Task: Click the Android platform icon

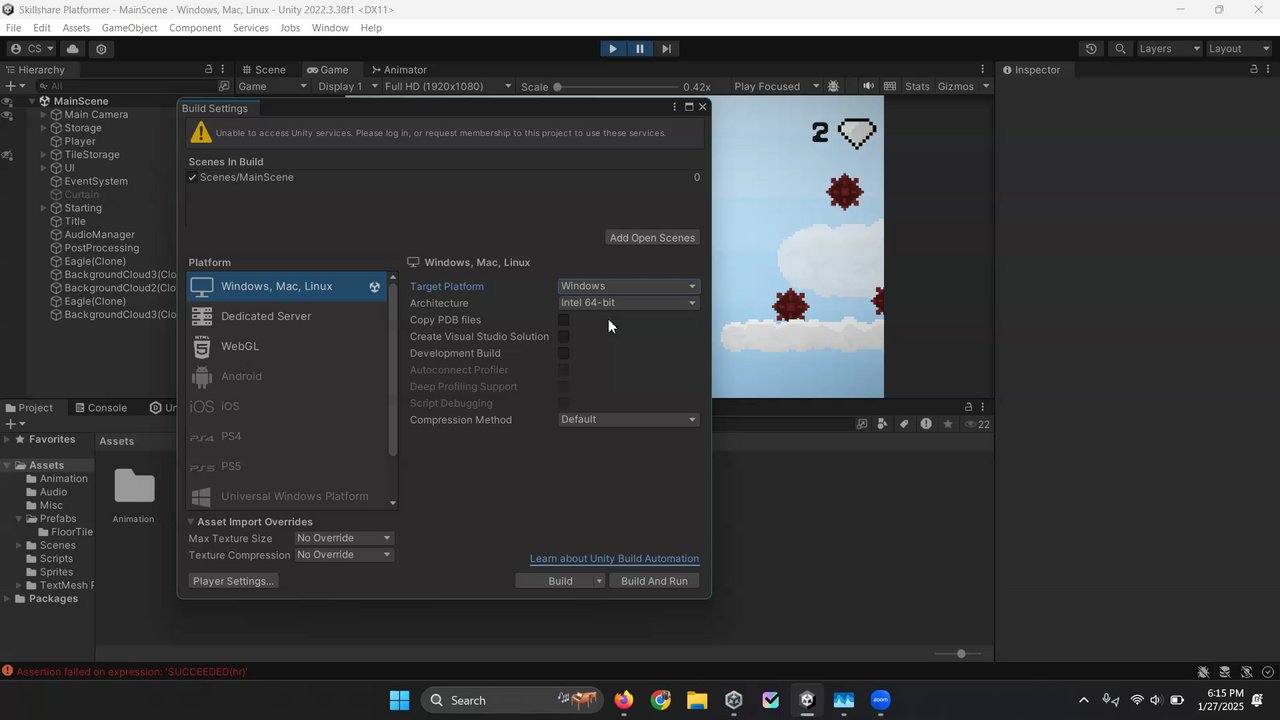Action: pyautogui.click(x=202, y=376)
